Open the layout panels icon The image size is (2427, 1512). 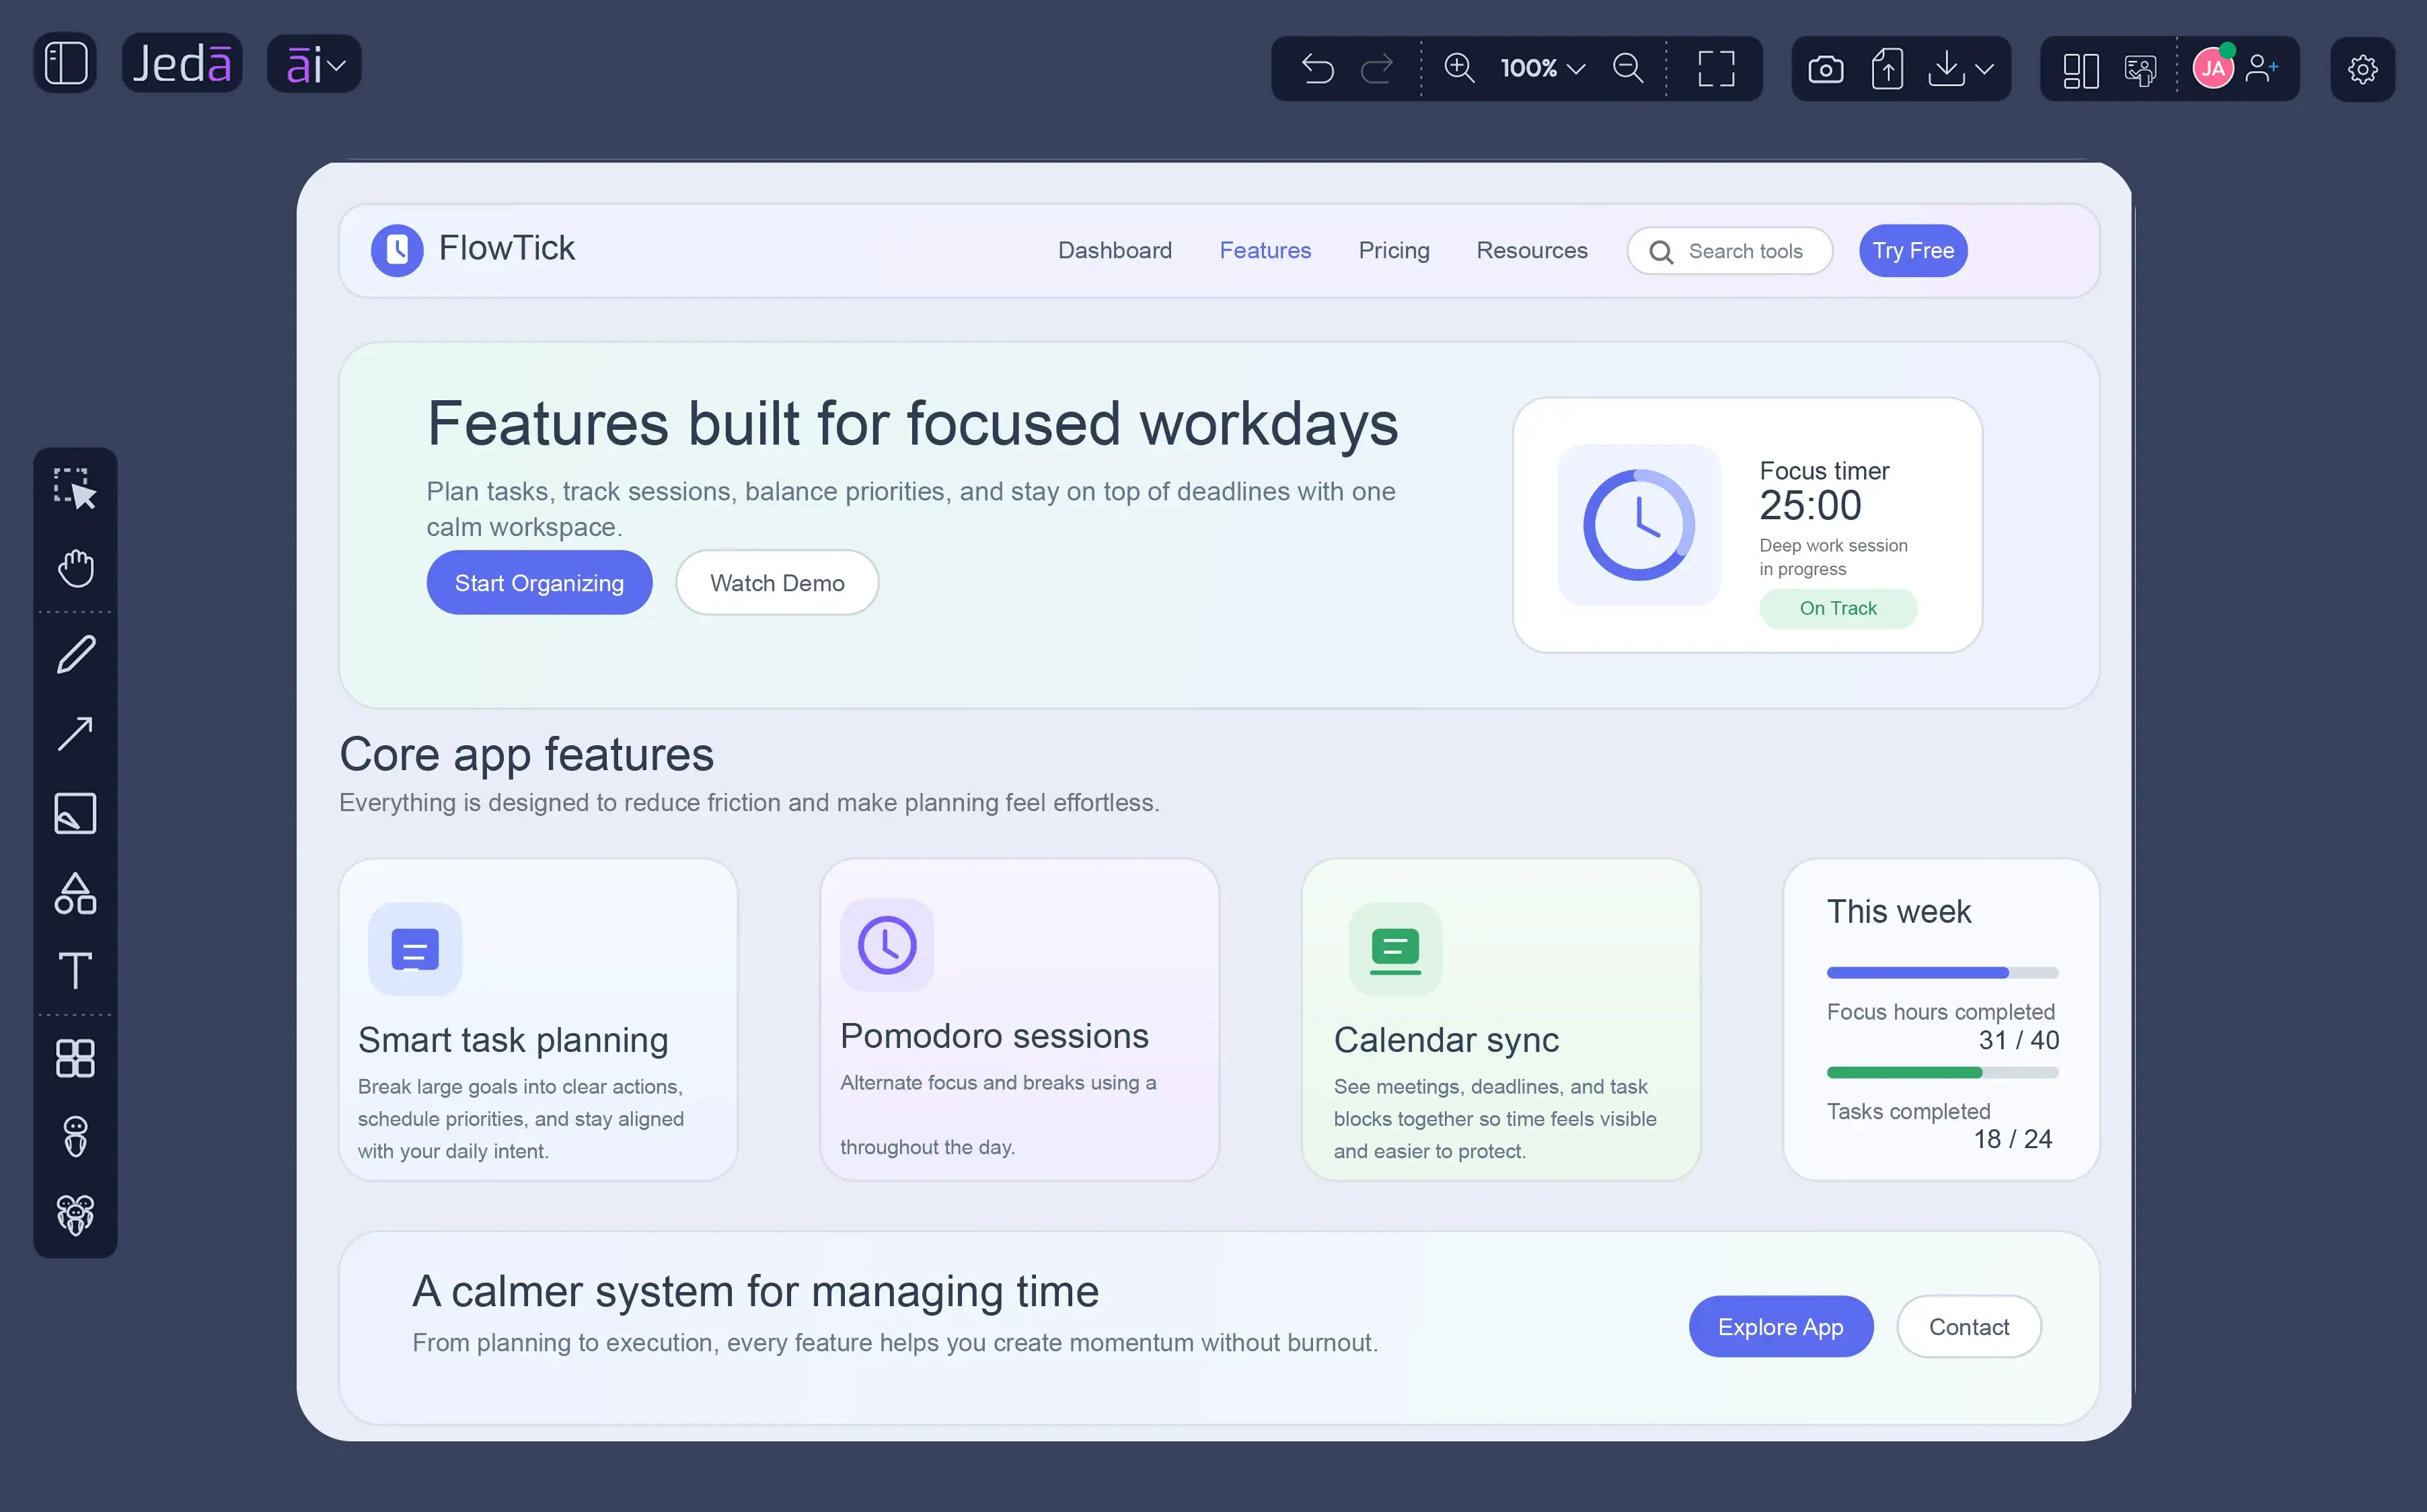(2080, 70)
